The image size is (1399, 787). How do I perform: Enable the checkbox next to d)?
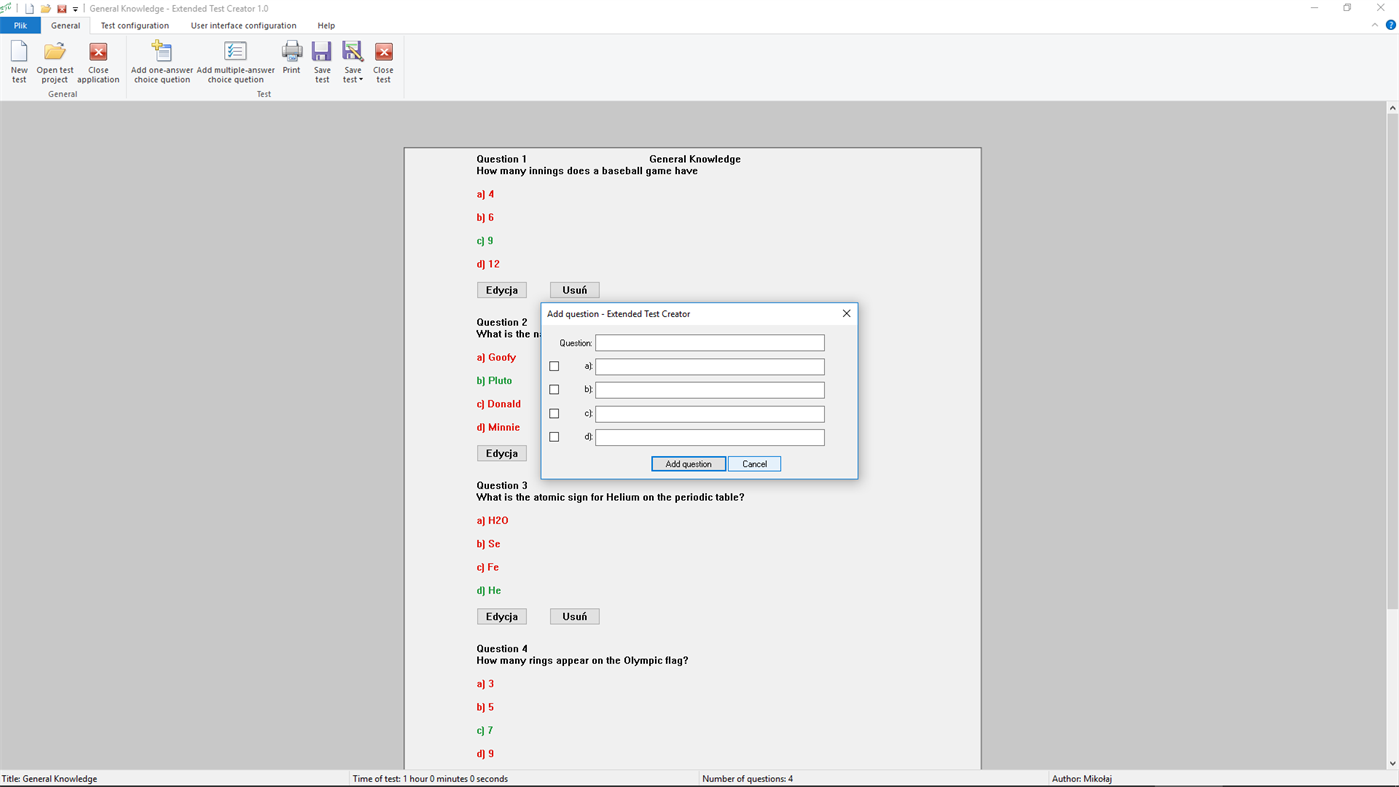(x=554, y=436)
